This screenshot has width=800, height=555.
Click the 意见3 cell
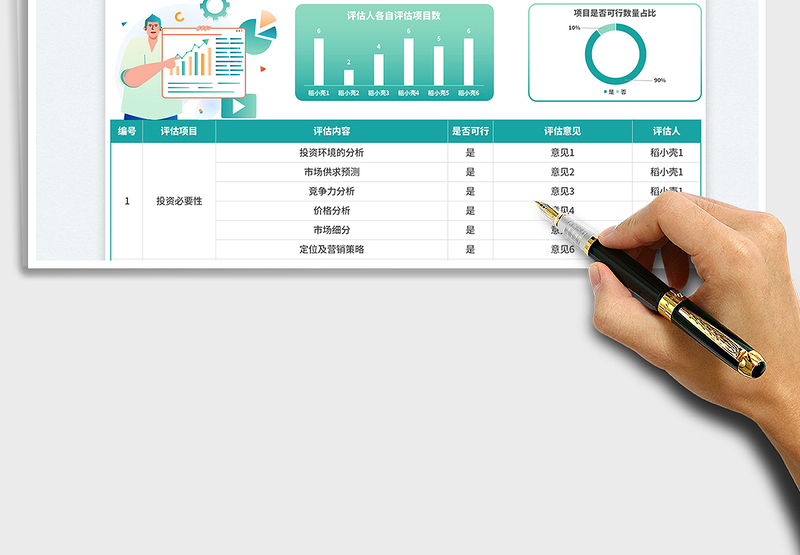[x=562, y=191]
